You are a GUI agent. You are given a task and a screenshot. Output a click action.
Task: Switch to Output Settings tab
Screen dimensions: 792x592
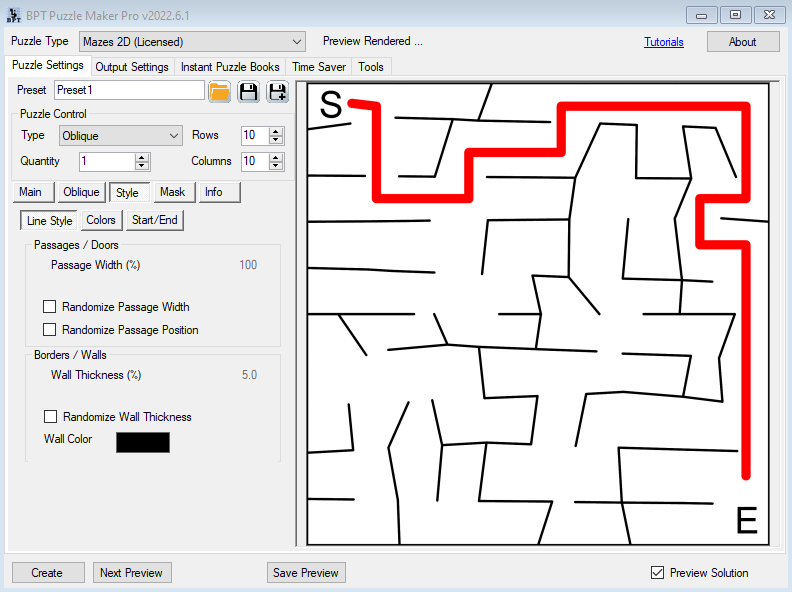click(132, 67)
